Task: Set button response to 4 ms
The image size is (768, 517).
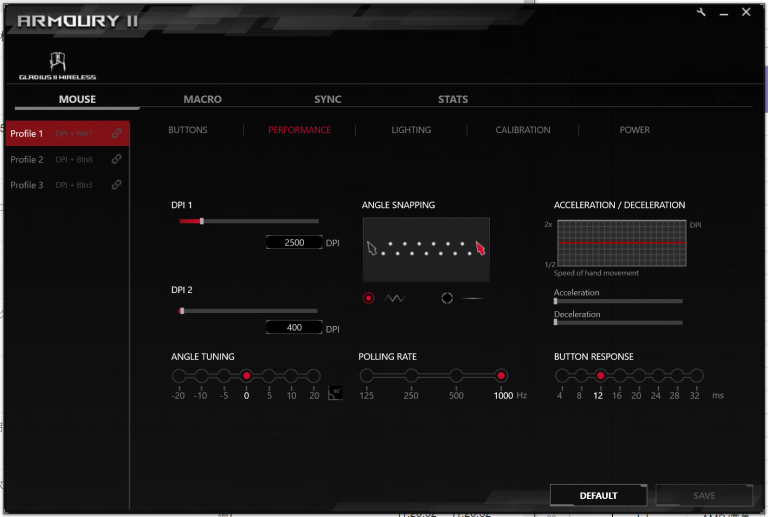Action: point(562,376)
